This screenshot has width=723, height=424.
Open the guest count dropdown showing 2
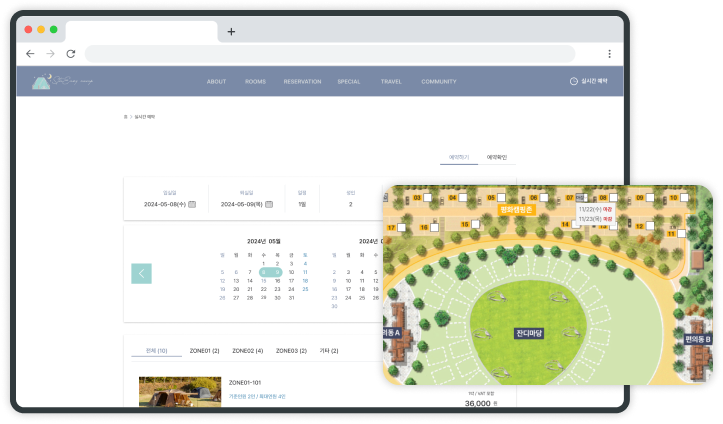click(x=350, y=204)
